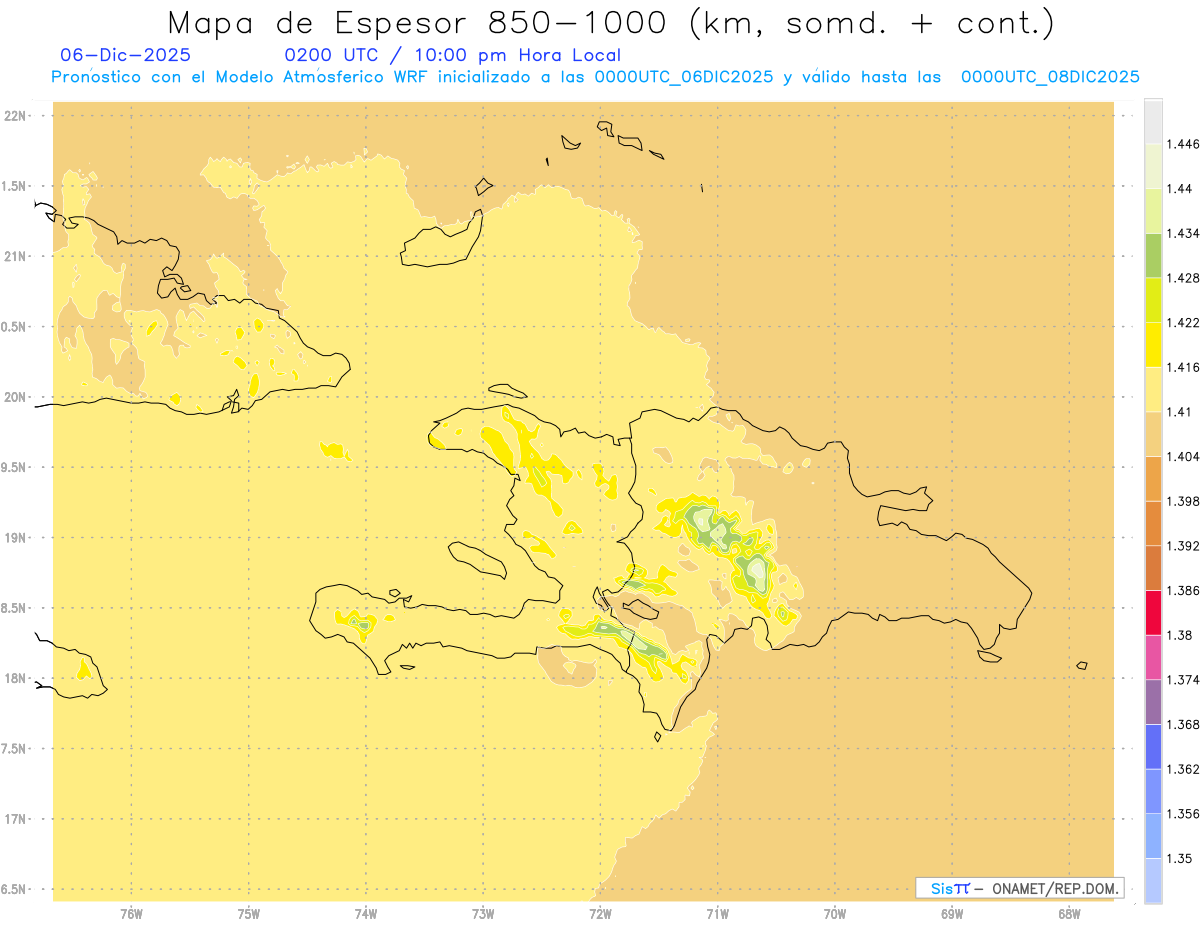
Task: Click the legend value '1.428'
Action: pyautogui.click(x=1182, y=278)
